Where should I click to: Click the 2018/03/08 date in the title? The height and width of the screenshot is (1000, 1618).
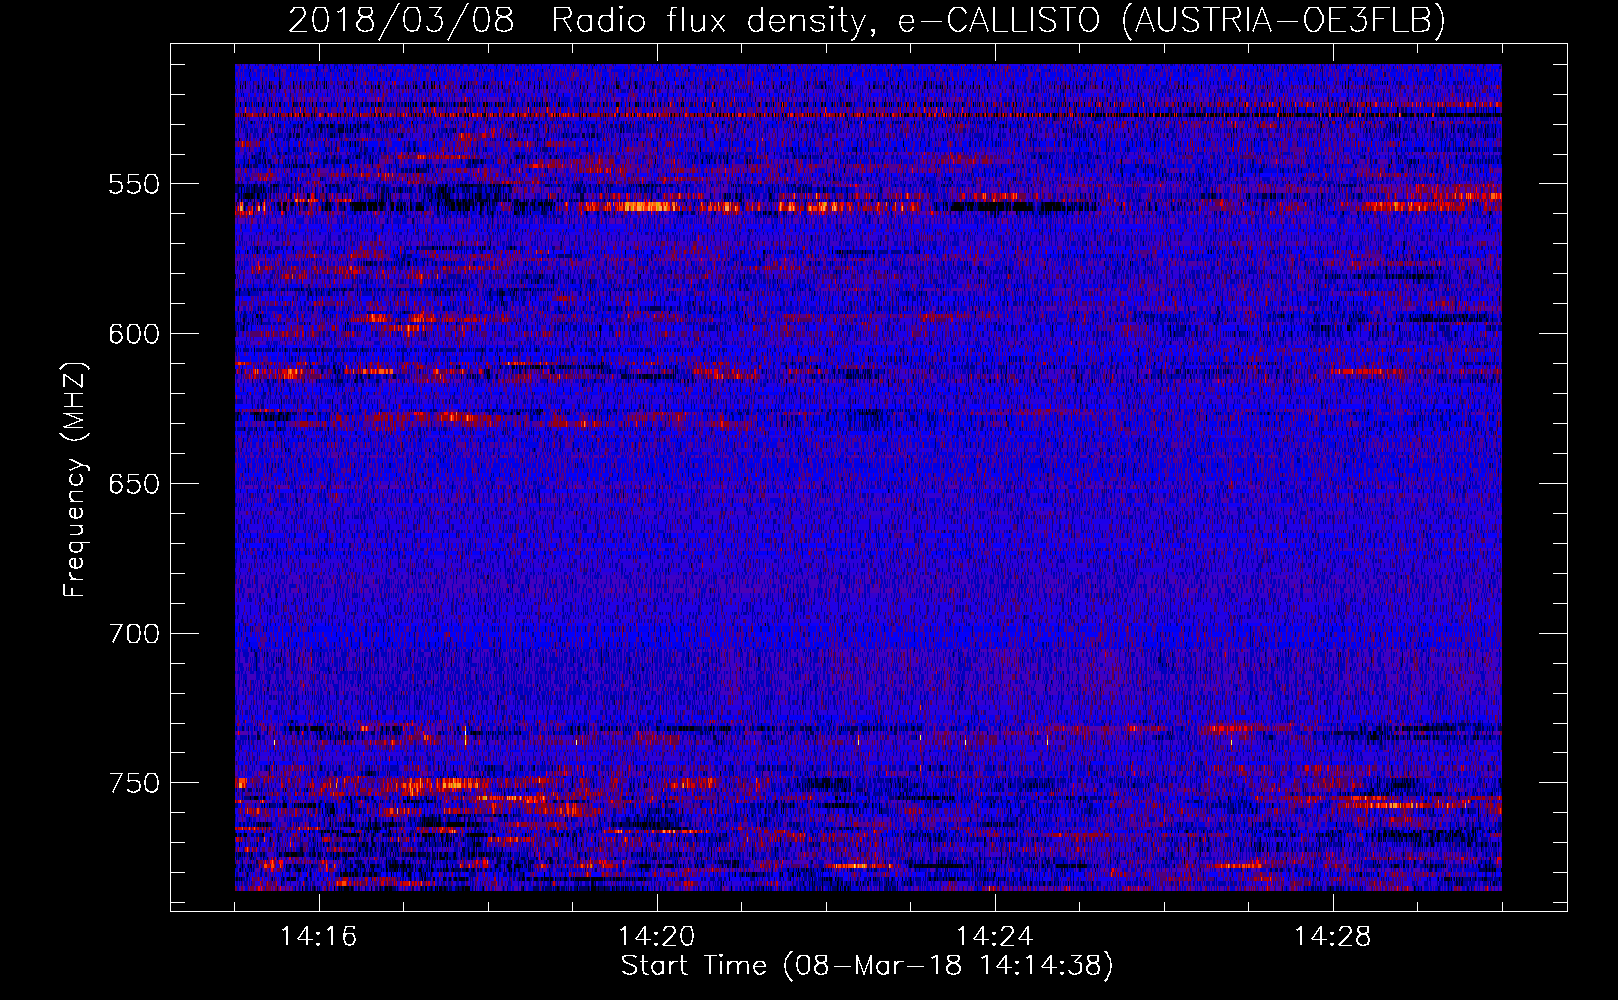click(x=401, y=20)
